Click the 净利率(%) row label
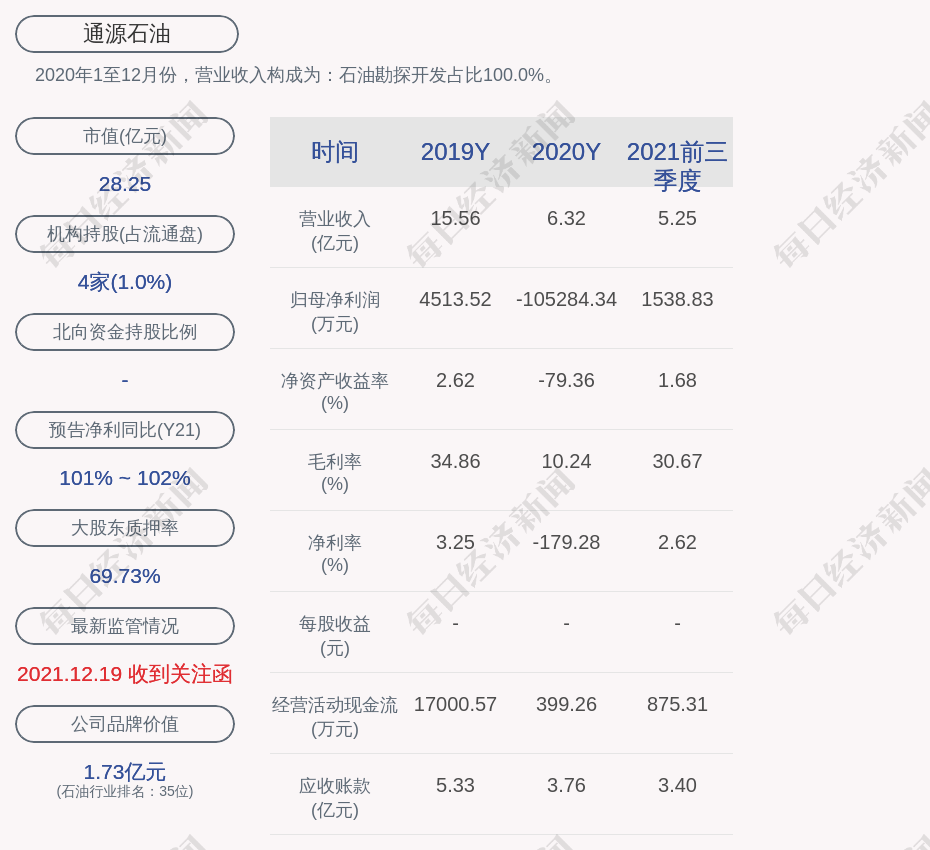Viewport: 930px width, 850px height. tap(335, 553)
